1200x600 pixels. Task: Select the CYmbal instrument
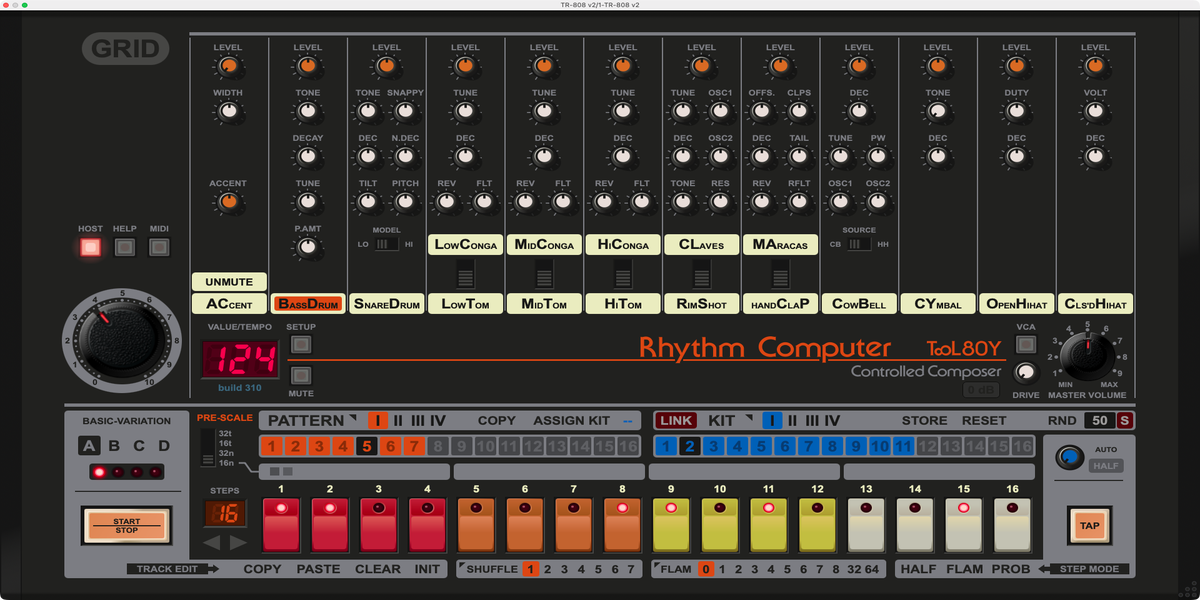click(938, 304)
